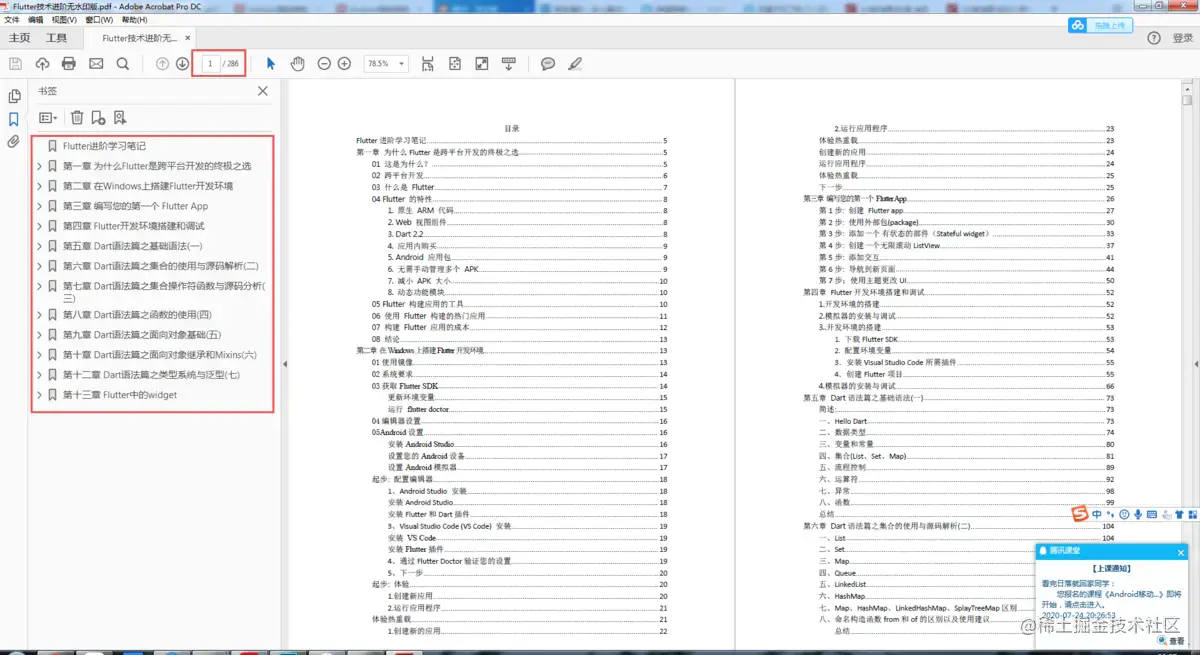This screenshot has height=655, width=1200.
Task: Open attachments paperclip panel icon
Action: pyautogui.click(x=14, y=142)
